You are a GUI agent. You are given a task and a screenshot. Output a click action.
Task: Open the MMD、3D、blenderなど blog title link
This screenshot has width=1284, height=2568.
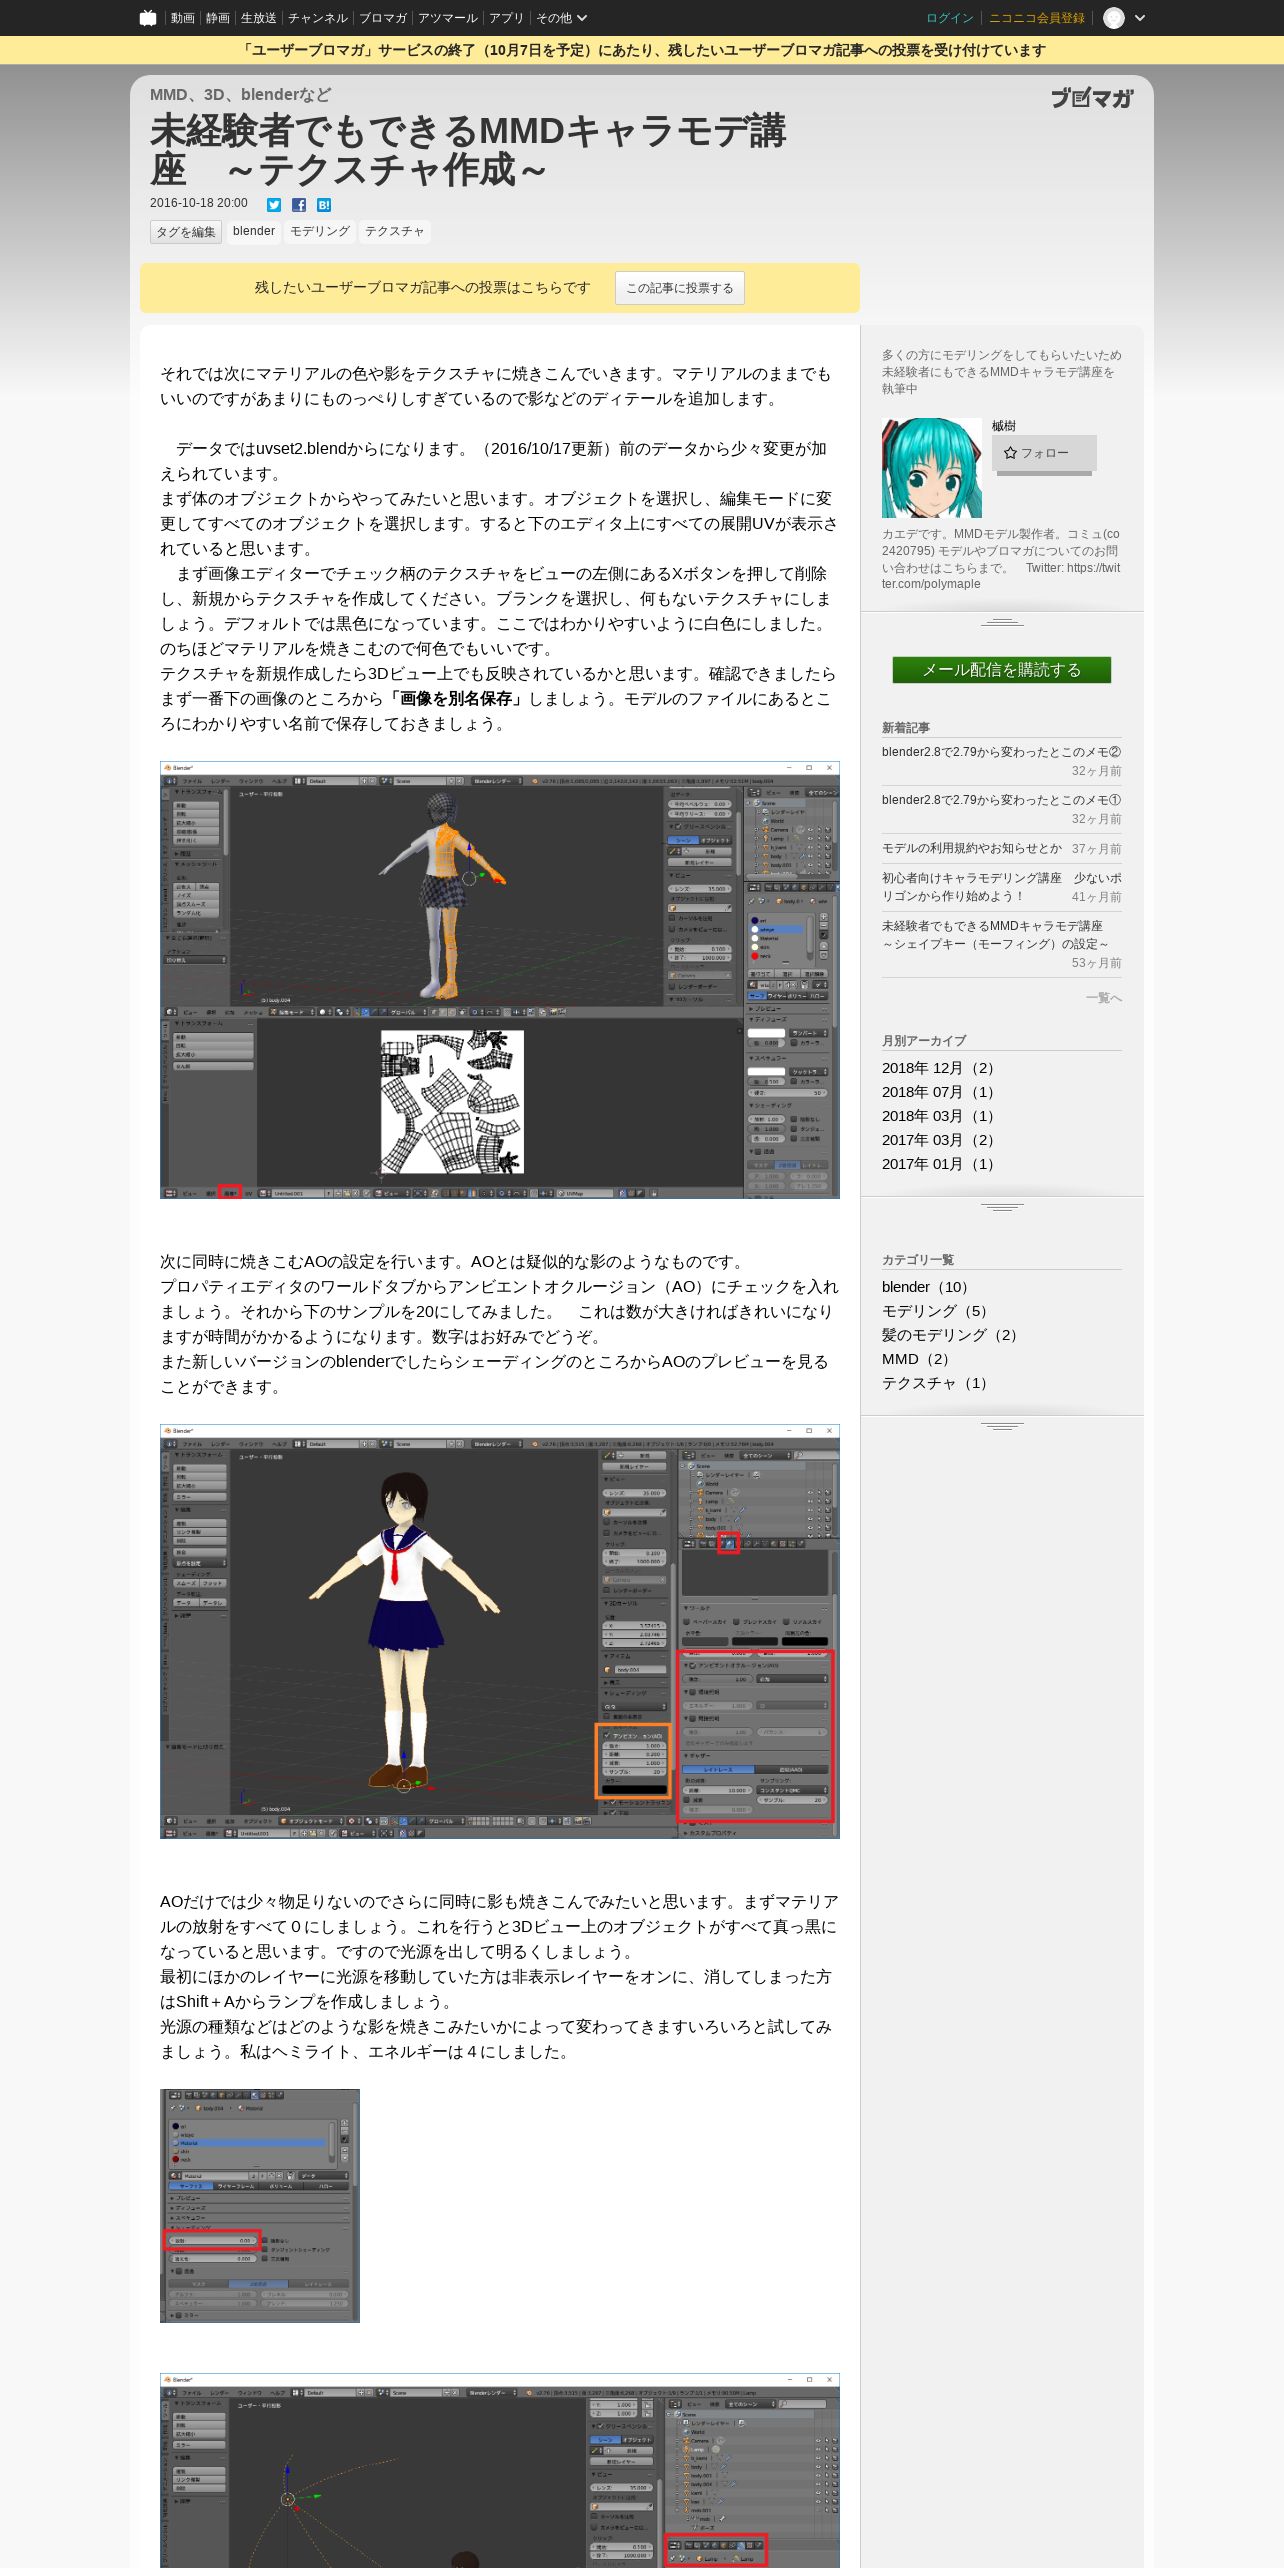point(240,95)
